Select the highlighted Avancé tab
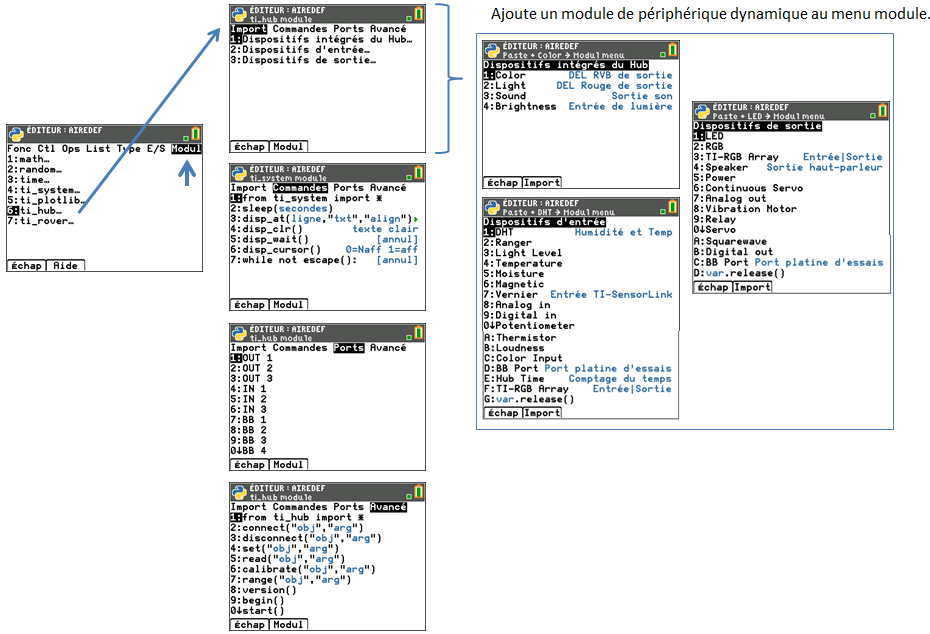The image size is (930, 634). tap(388, 507)
